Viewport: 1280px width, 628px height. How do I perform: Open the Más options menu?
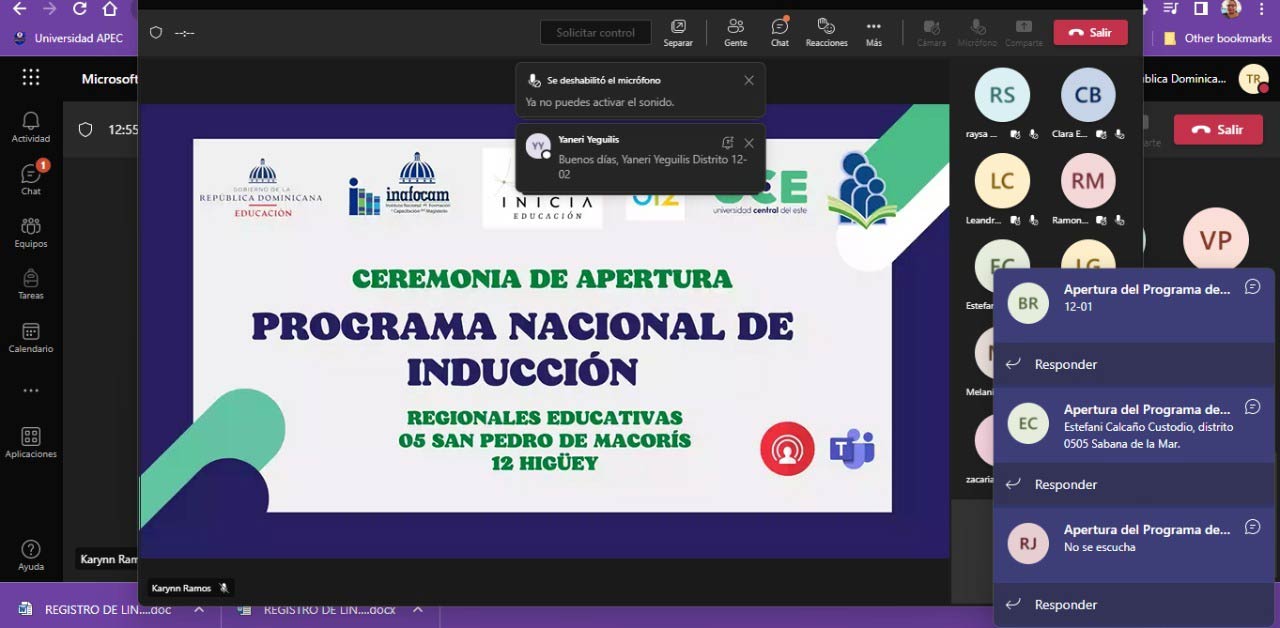(872, 31)
